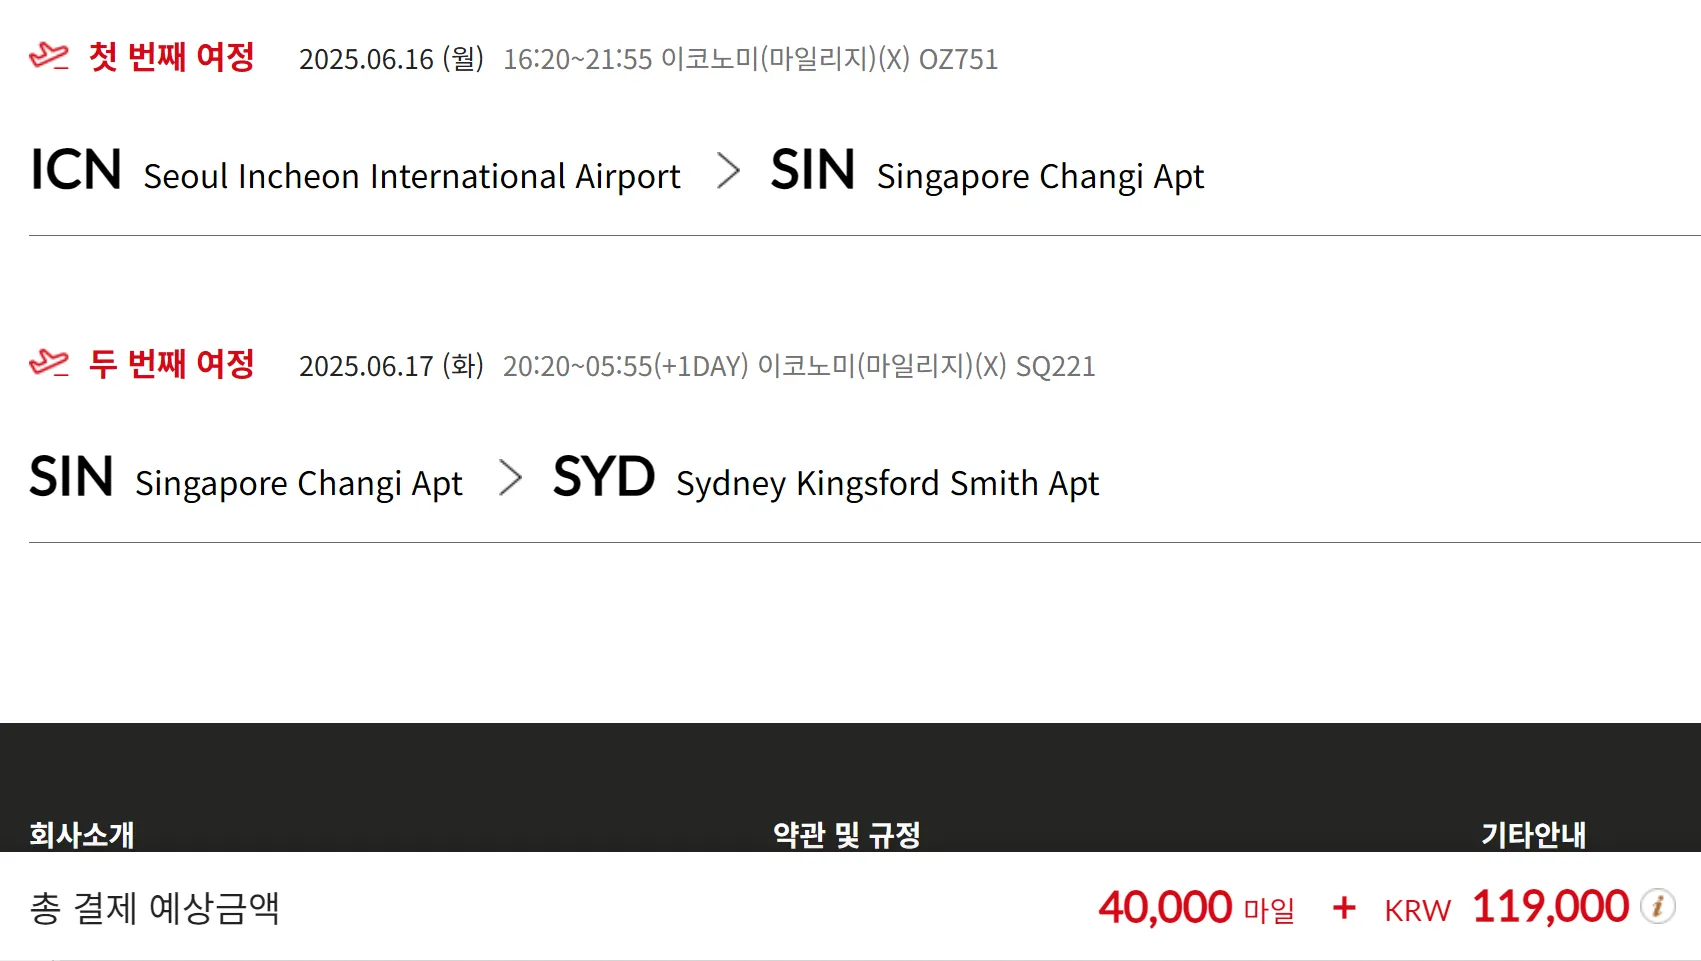Click the 2025.06.16 (월) departure date

coord(391,60)
